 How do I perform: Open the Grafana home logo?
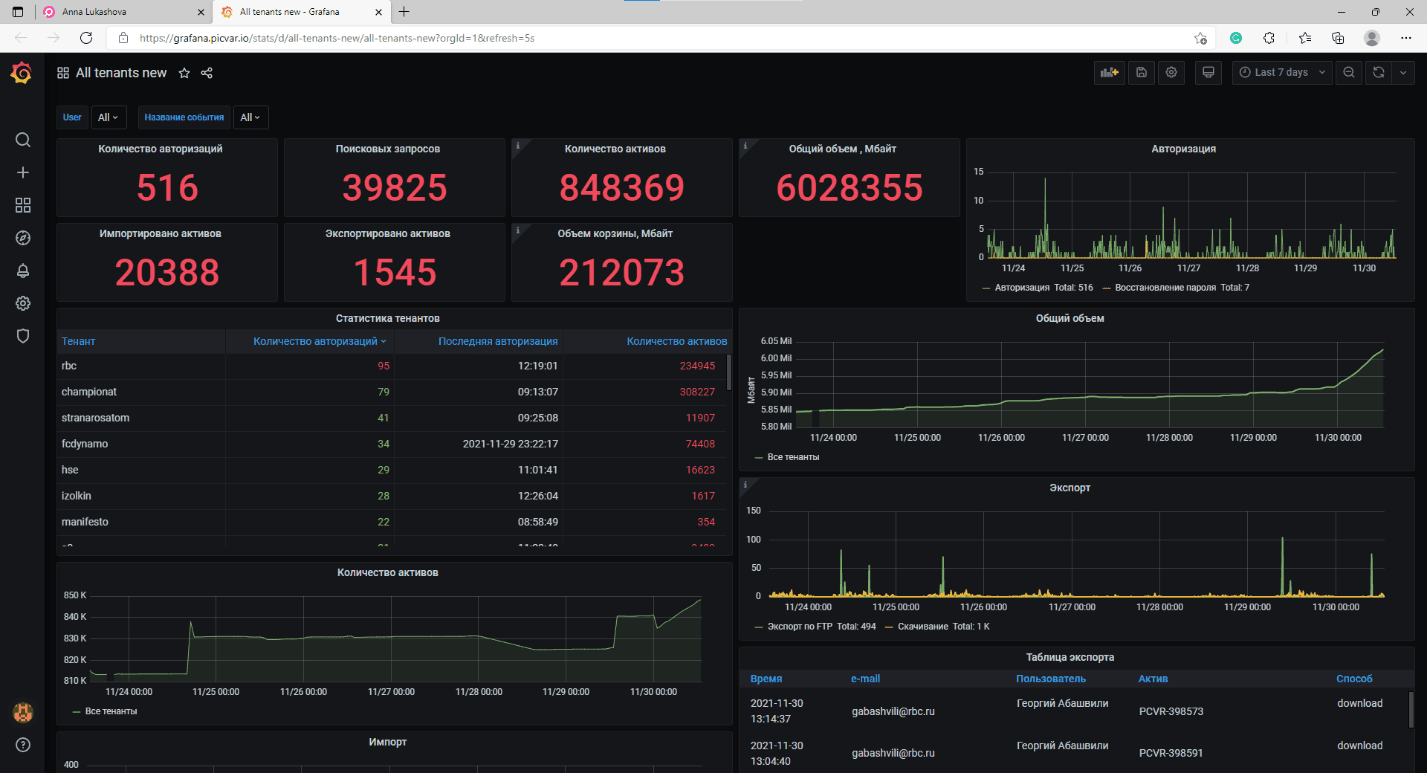22,73
